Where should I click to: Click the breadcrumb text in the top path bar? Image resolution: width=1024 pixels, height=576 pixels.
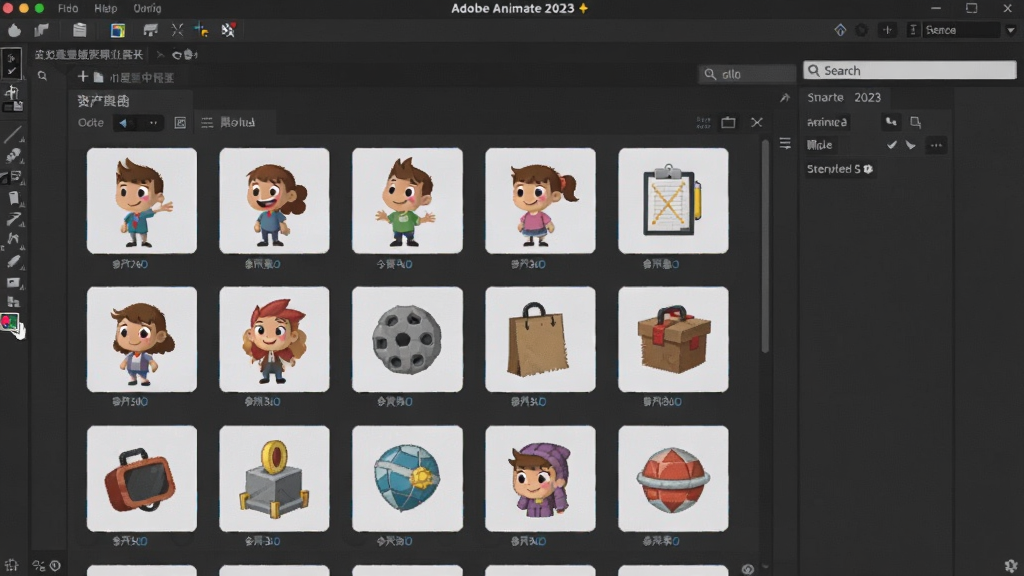[89, 55]
